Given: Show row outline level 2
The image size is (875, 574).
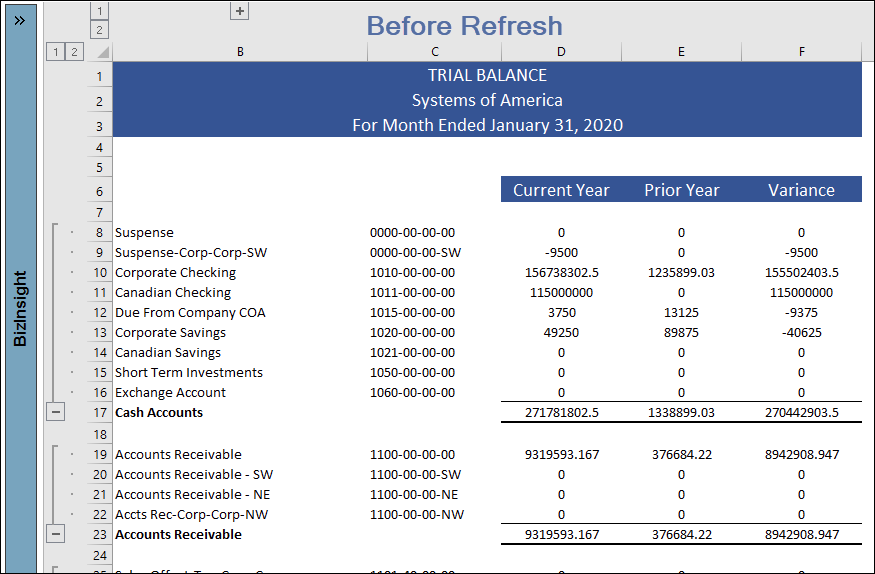Looking at the screenshot, I should pyautogui.click(x=74, y=52).
